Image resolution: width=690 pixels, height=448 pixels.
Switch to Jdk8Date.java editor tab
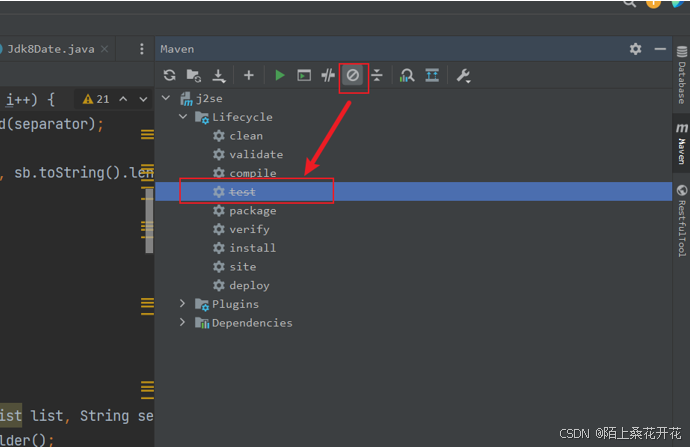click(x=51, y=49)
